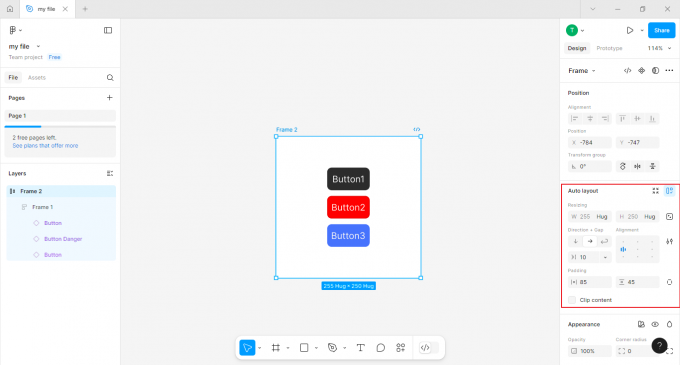Set vertical auto layout direction arrow
680x365 pixels.
click(x=575, y=241)
